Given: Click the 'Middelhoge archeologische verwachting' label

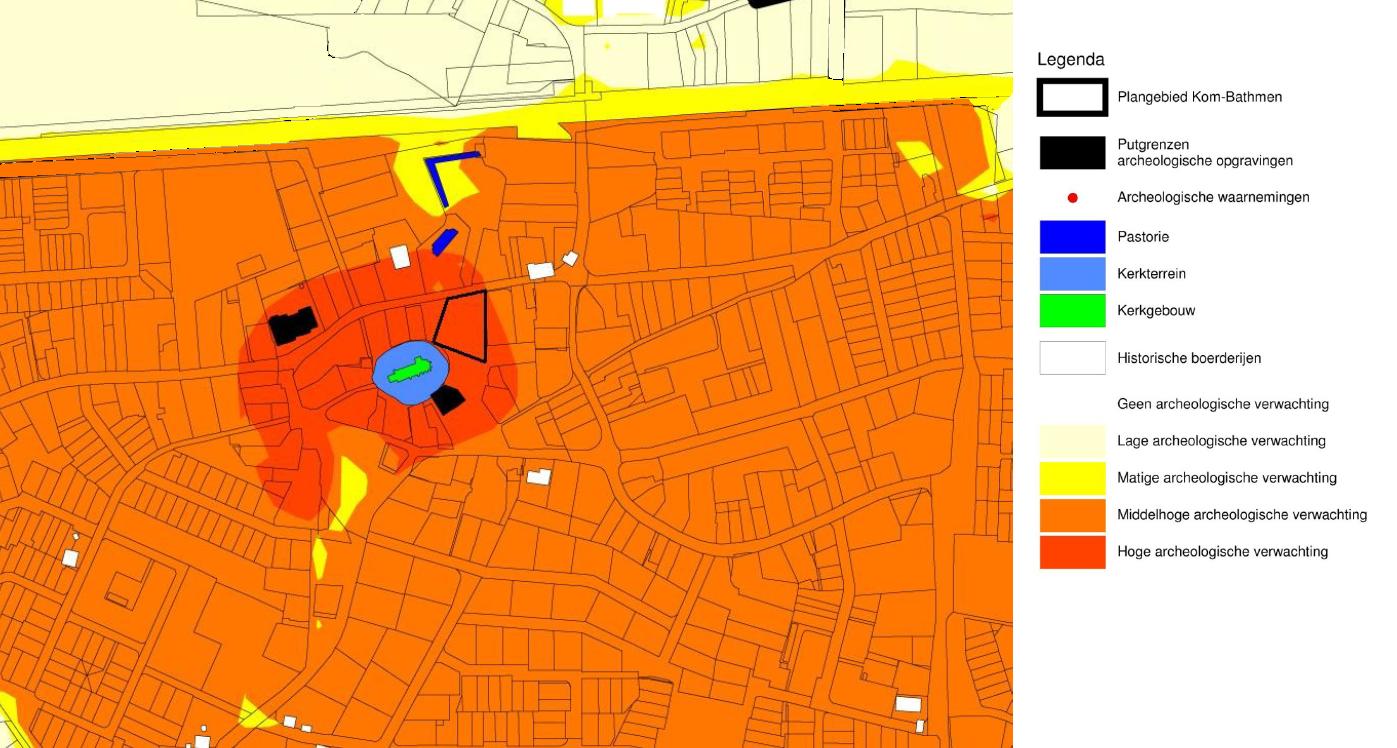Looking at the screenshot, I should (1242, 515).
